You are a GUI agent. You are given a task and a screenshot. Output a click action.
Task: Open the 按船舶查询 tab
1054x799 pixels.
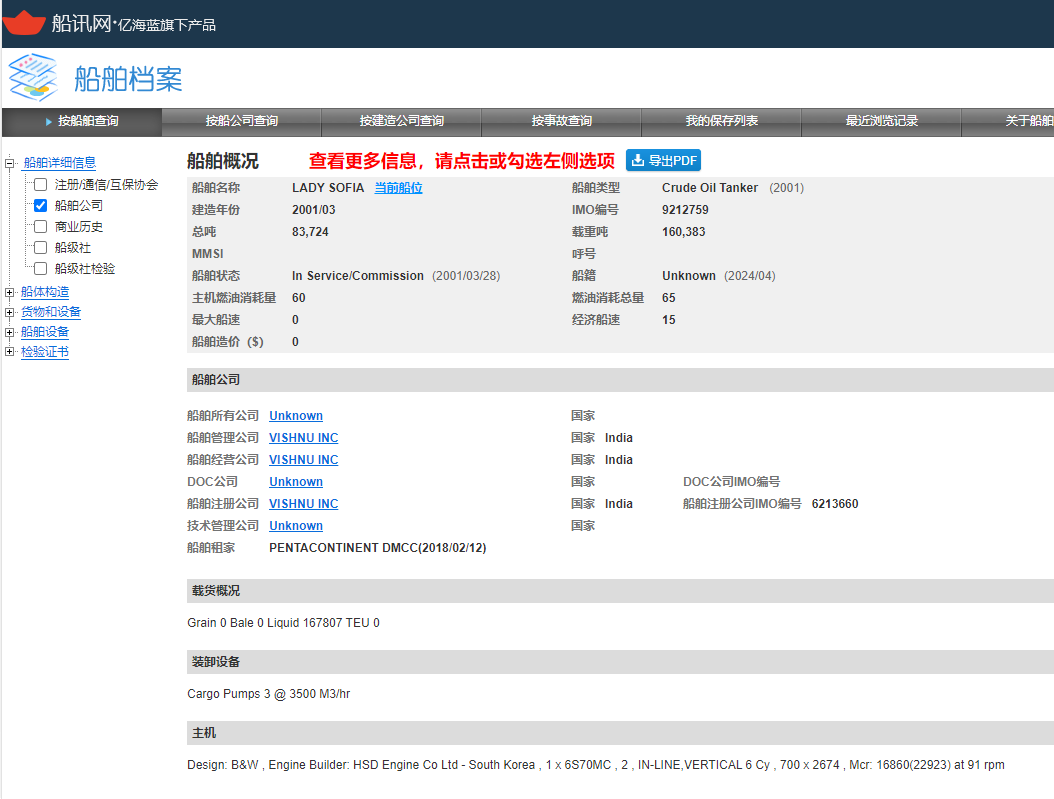pos(82,122)
